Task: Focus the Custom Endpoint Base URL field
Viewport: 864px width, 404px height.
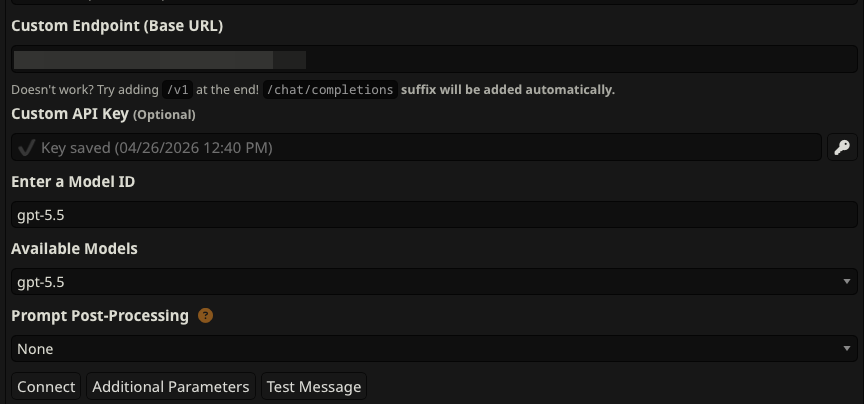Action: [434, 59]
